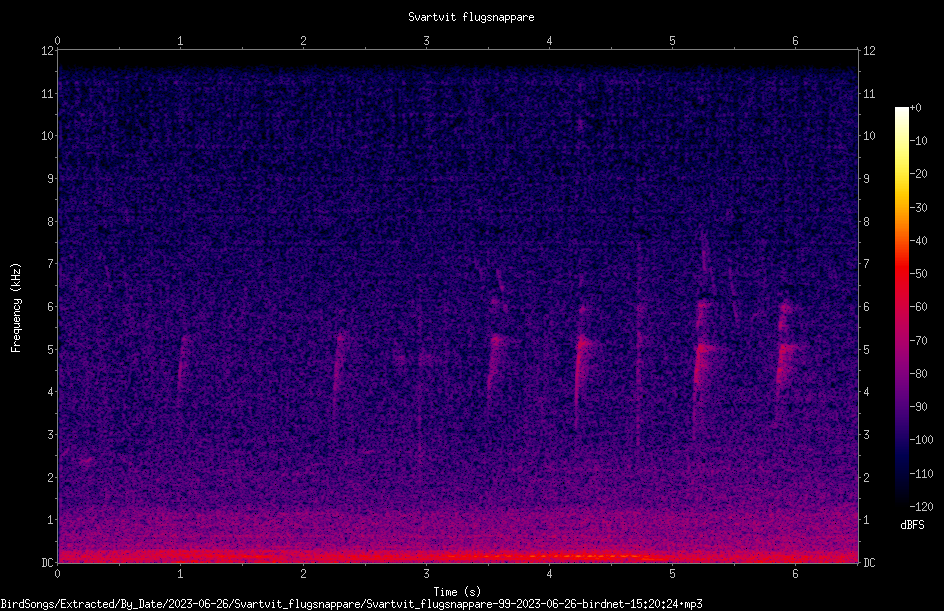The height and width of the screenshot is (611, 944).
Task: Click '1' on the top time axis
Action: coord(180,41)
